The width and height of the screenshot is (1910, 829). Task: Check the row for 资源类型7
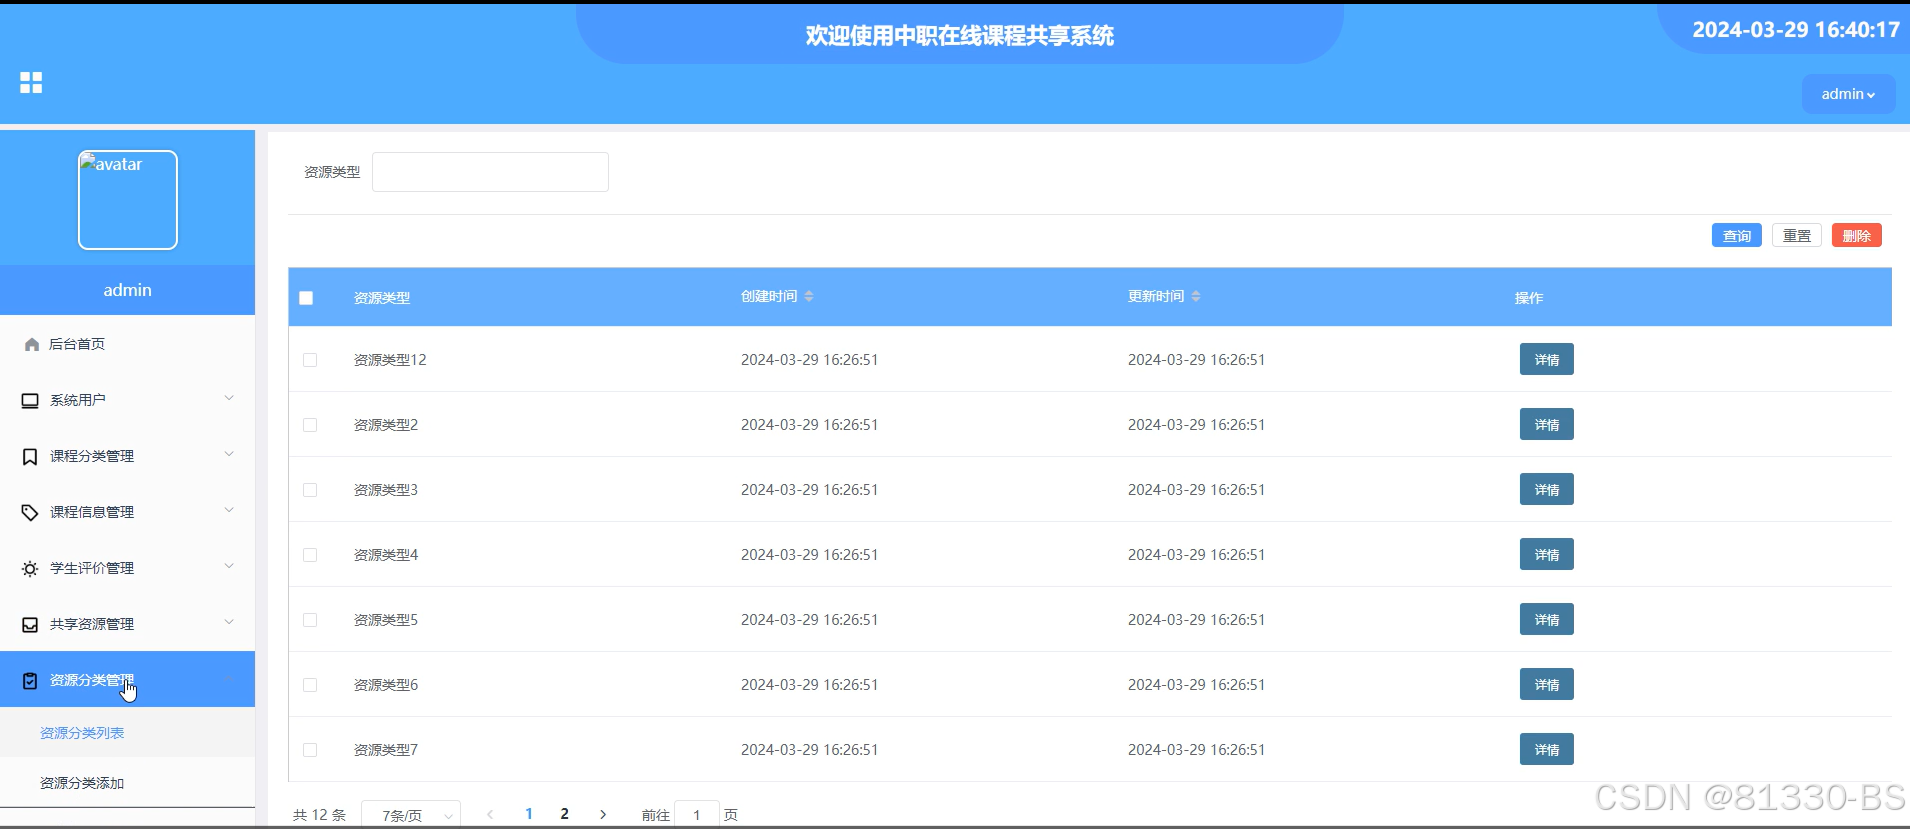click(310, 750)
